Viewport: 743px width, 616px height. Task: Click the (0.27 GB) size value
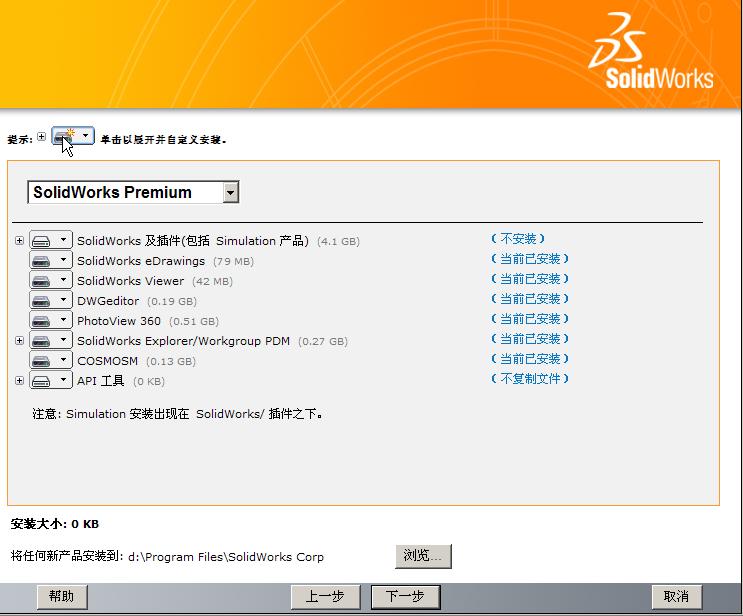(323, 342)
